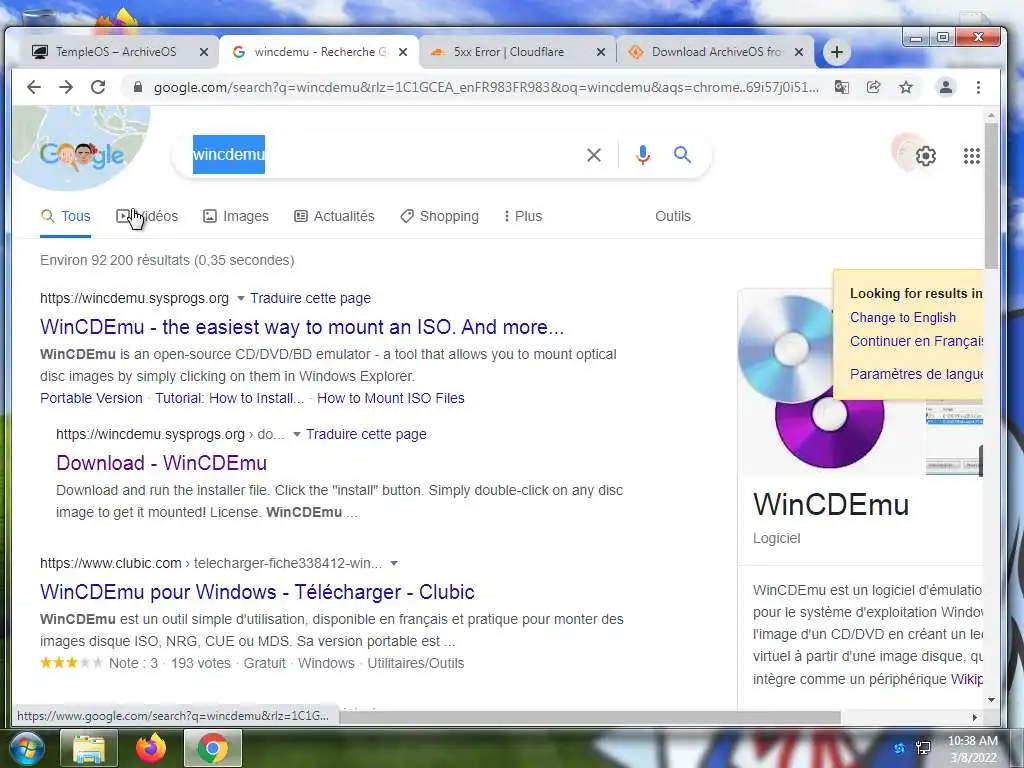Image resolution: width=1024 pixels, height=768 pixels.
Task: Expand arrow beside sysprogs download result URL
Action: (x=296, y=434)
